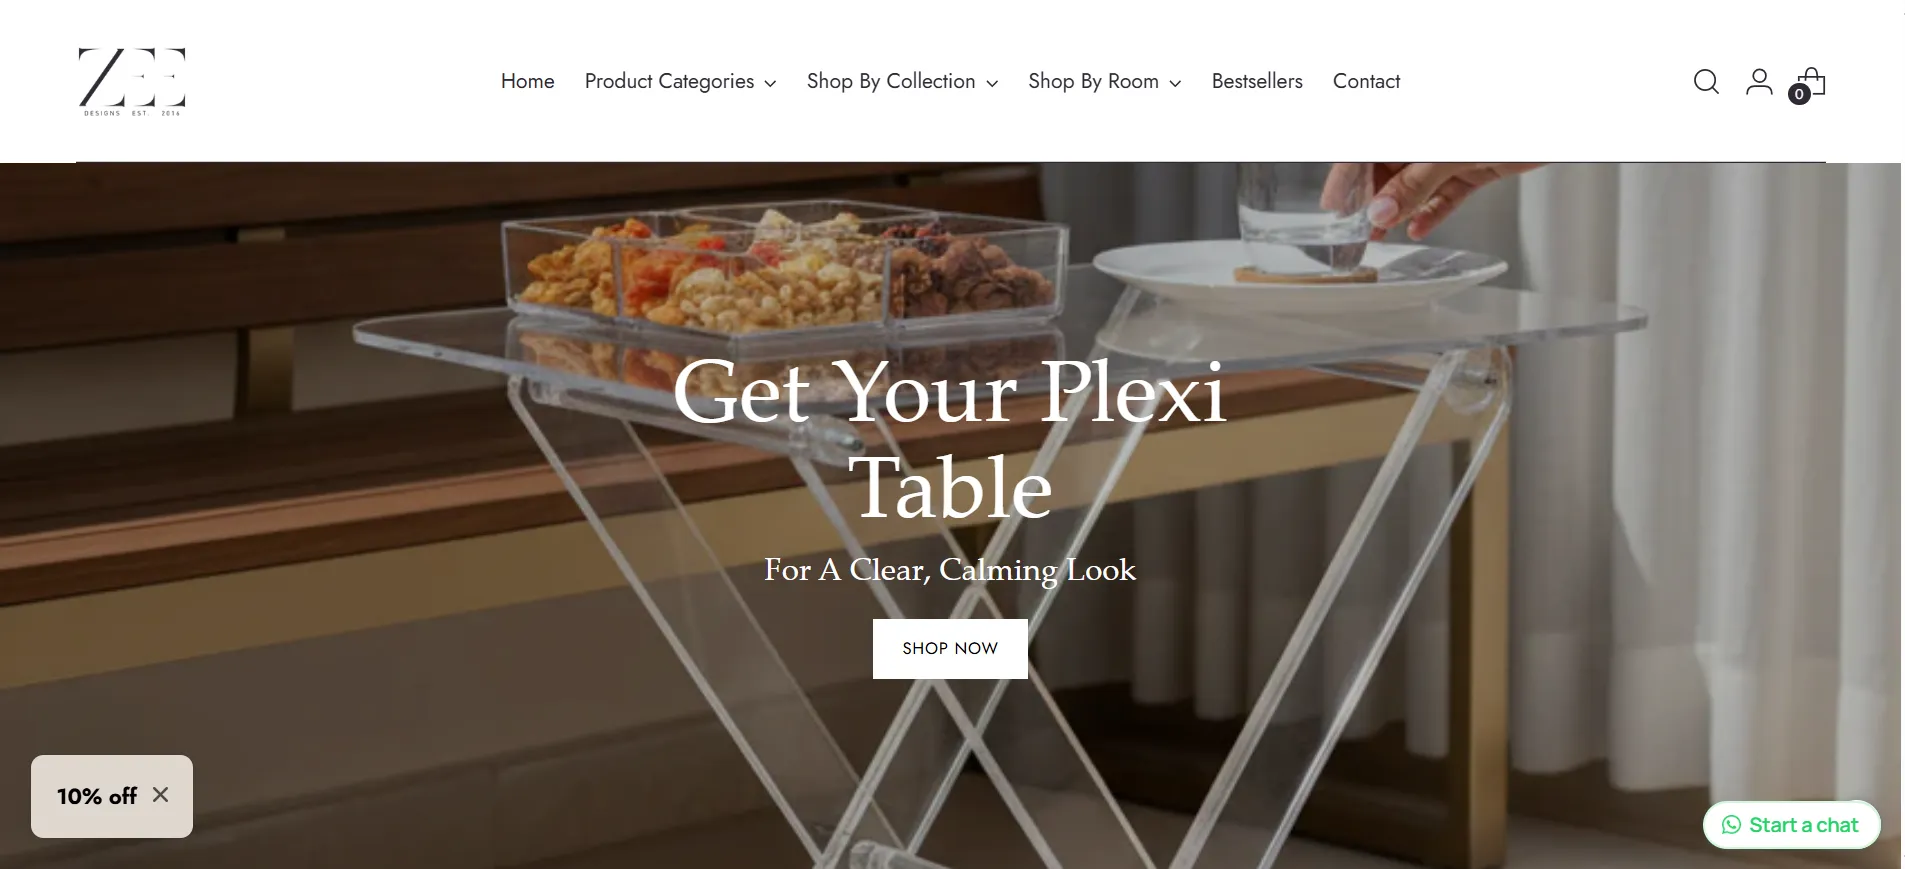Open the Contact menu item
Screen dimensions: 1905x869
click(x=1366, y=81)
